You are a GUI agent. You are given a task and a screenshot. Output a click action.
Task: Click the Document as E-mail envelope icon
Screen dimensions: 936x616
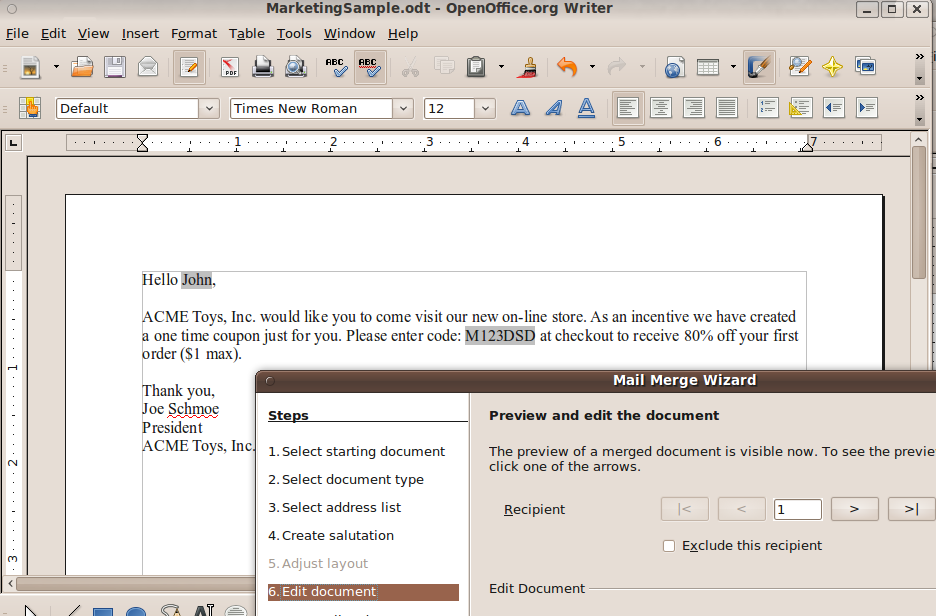click(147, 67)
